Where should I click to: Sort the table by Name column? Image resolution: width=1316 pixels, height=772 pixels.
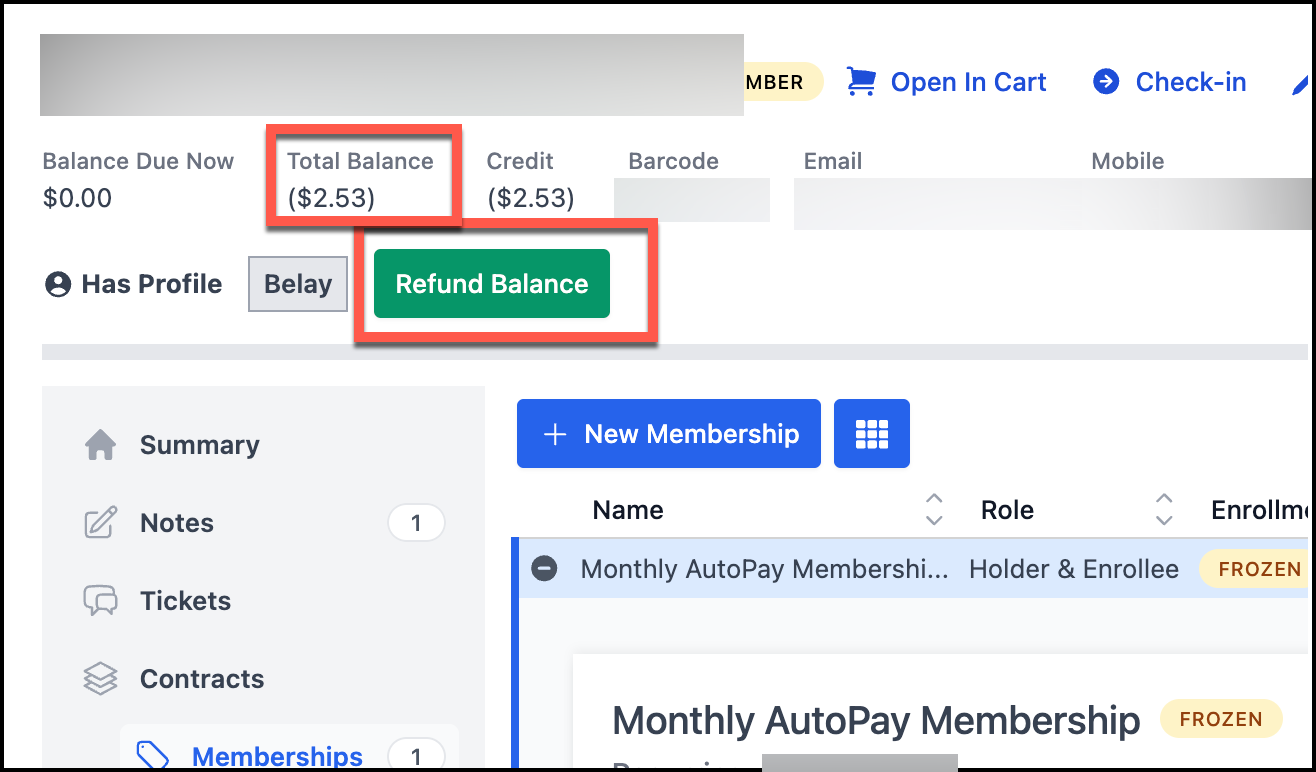(x=934, y=509)
